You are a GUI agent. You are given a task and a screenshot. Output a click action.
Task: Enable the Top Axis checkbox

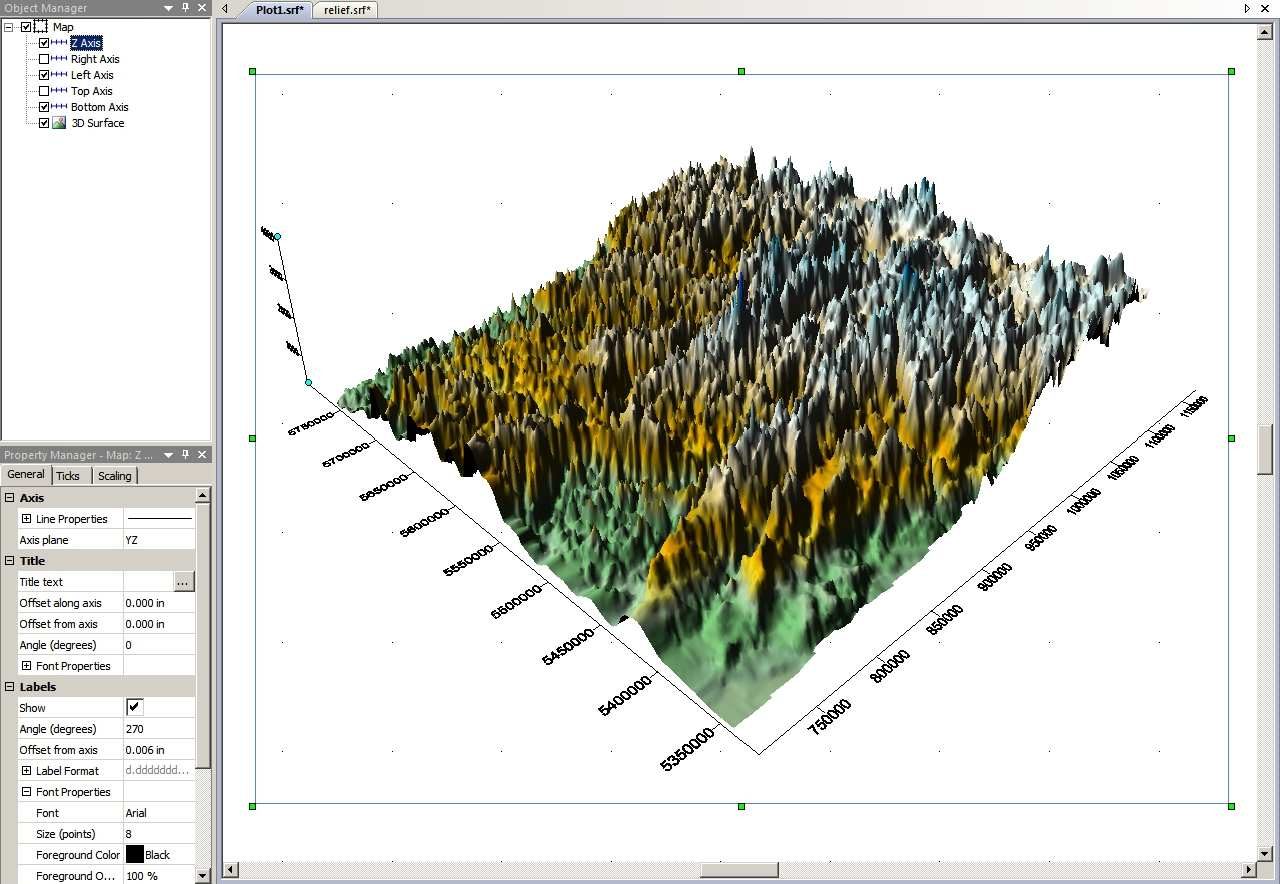44,91
